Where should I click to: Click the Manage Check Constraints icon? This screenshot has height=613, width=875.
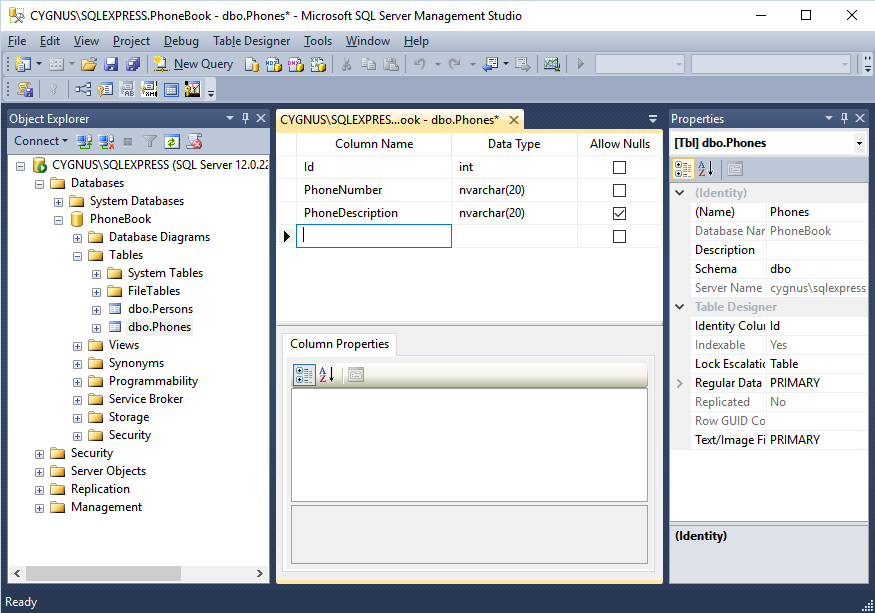coord(171,89)
